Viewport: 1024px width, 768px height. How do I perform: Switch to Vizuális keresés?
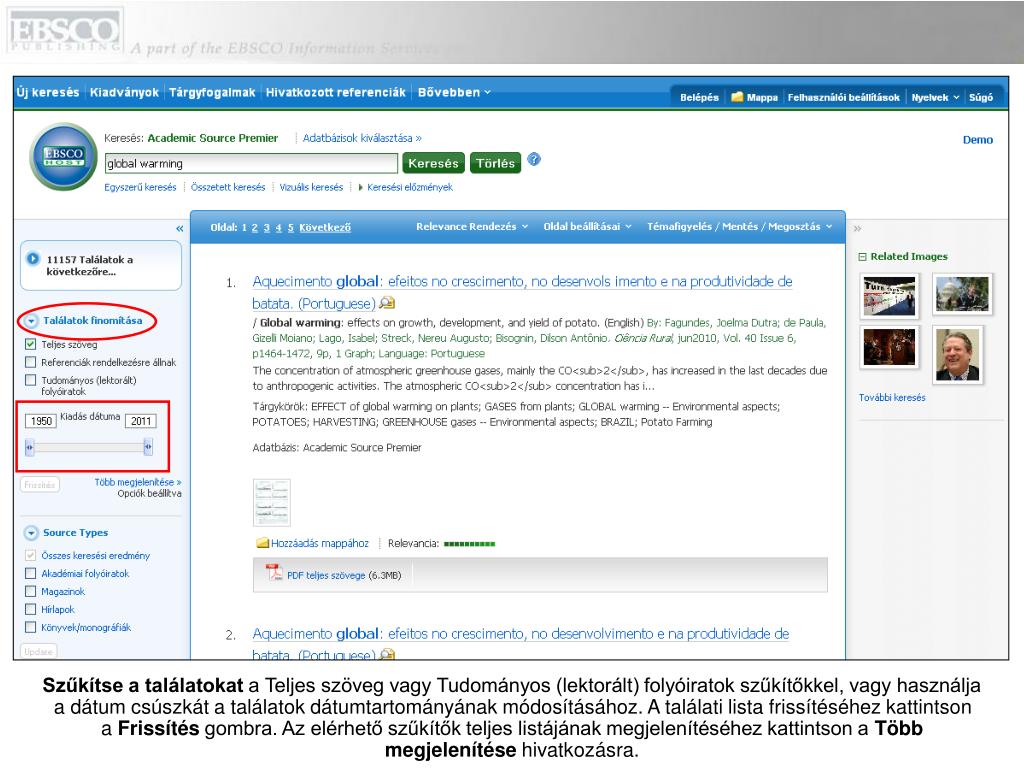point(311,187)
